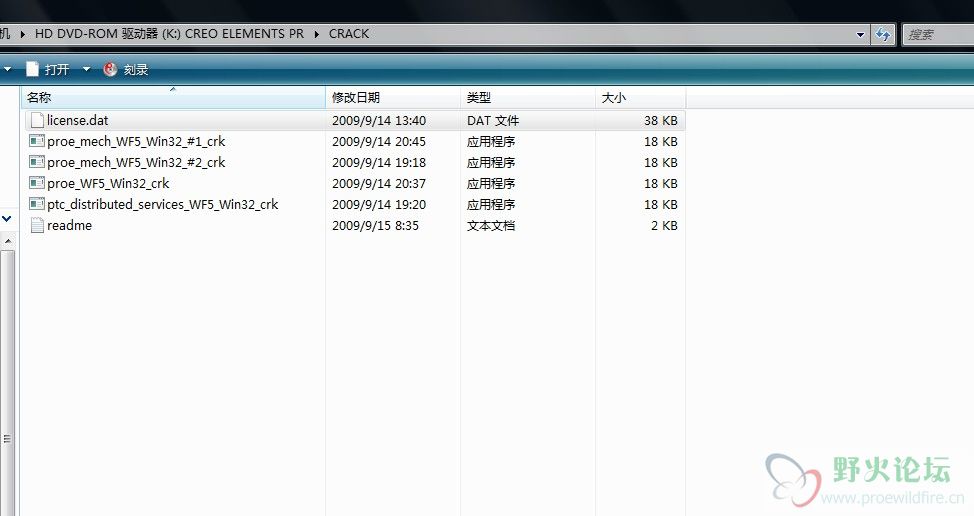Viewport: 974px width, 516px height.
Task: Select the proe_WF5_Win32_crk application icon
Action: pyautogui.click(x=37, y=183)
